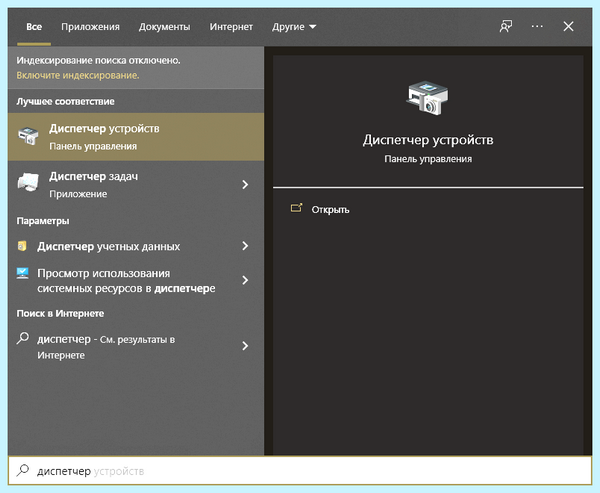
Task: Click the magnifier icon in search box
Action: coord(23,470)
